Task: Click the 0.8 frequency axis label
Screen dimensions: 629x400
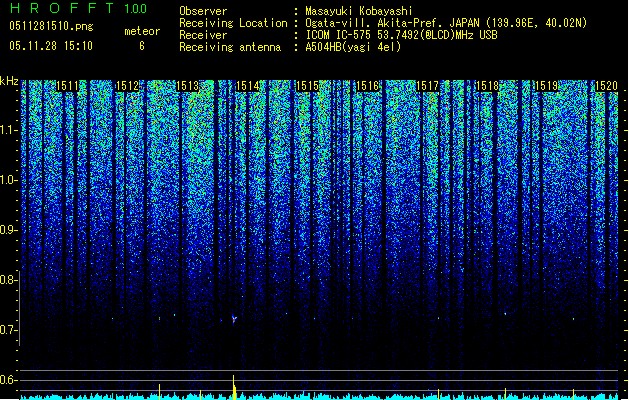Action: [x=8, y=280]
